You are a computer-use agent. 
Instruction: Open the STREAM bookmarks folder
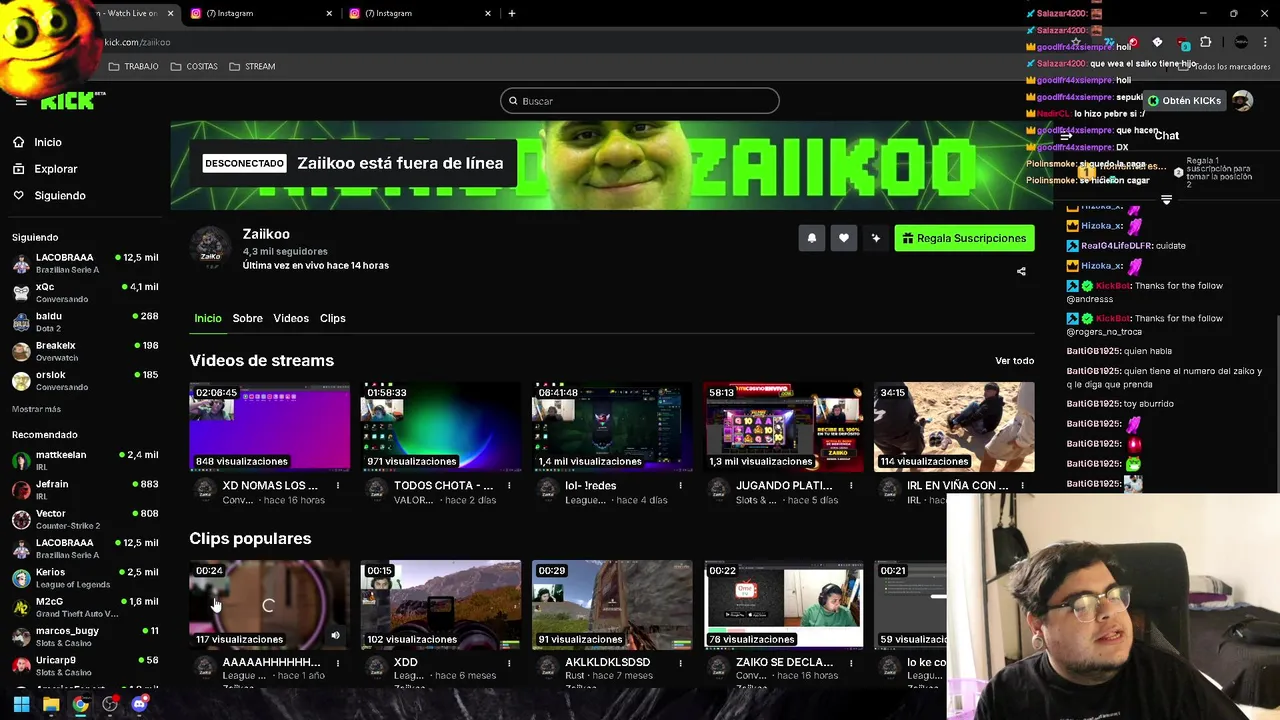click(252, 66)
